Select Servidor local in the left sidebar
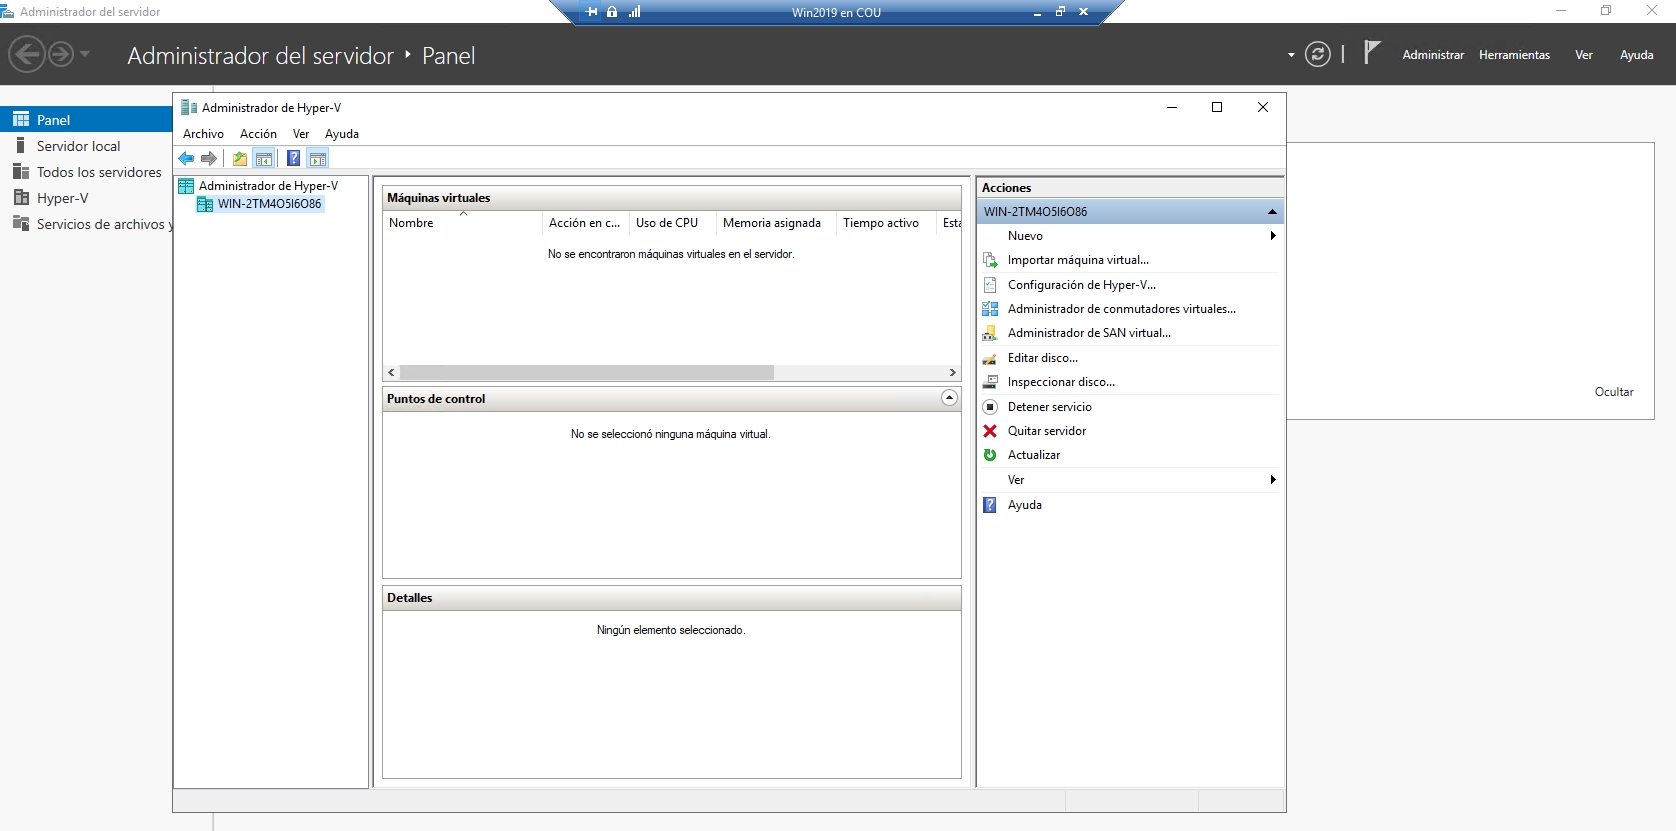 click(x=78, y=146)
